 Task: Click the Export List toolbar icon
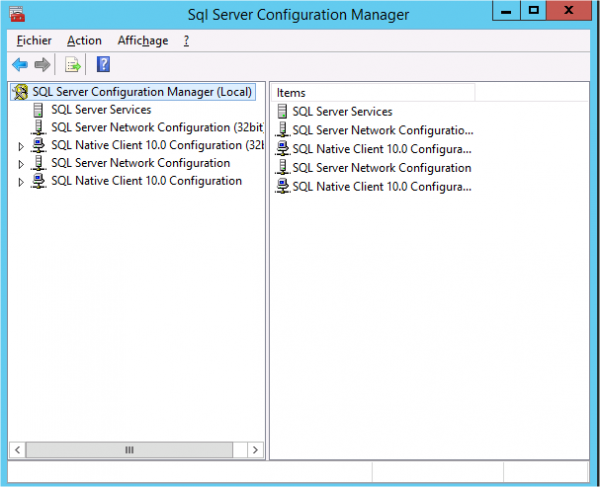[x=72, y=65]
